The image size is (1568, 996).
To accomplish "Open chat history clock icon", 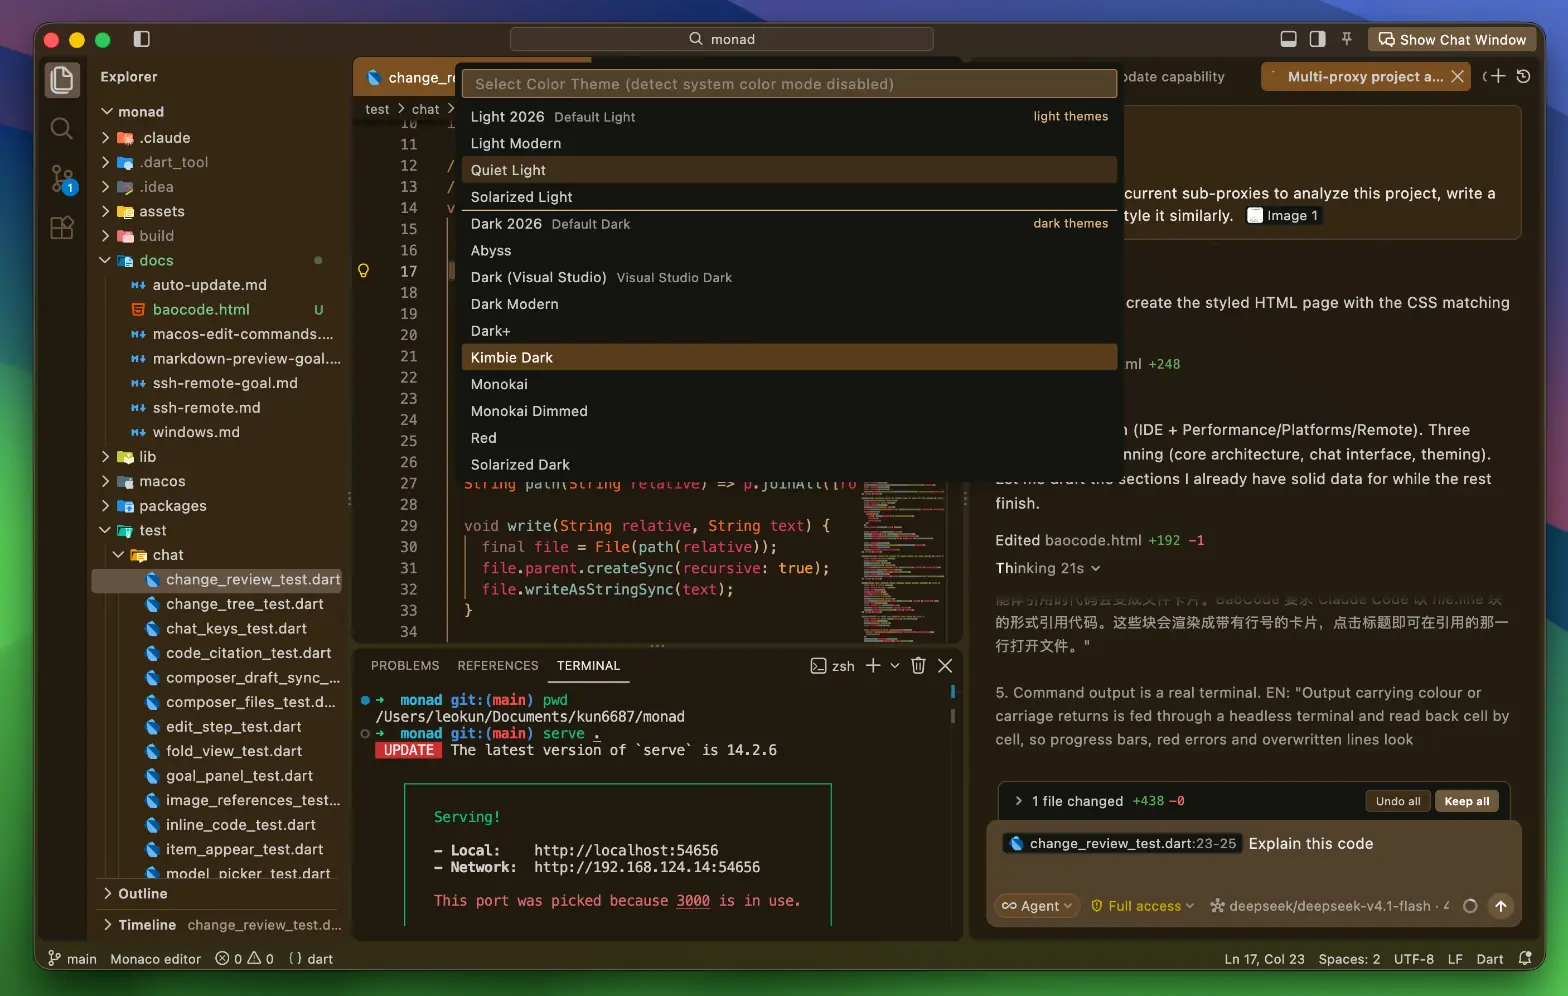I will pyautogui.click(x=1523, y=76).
